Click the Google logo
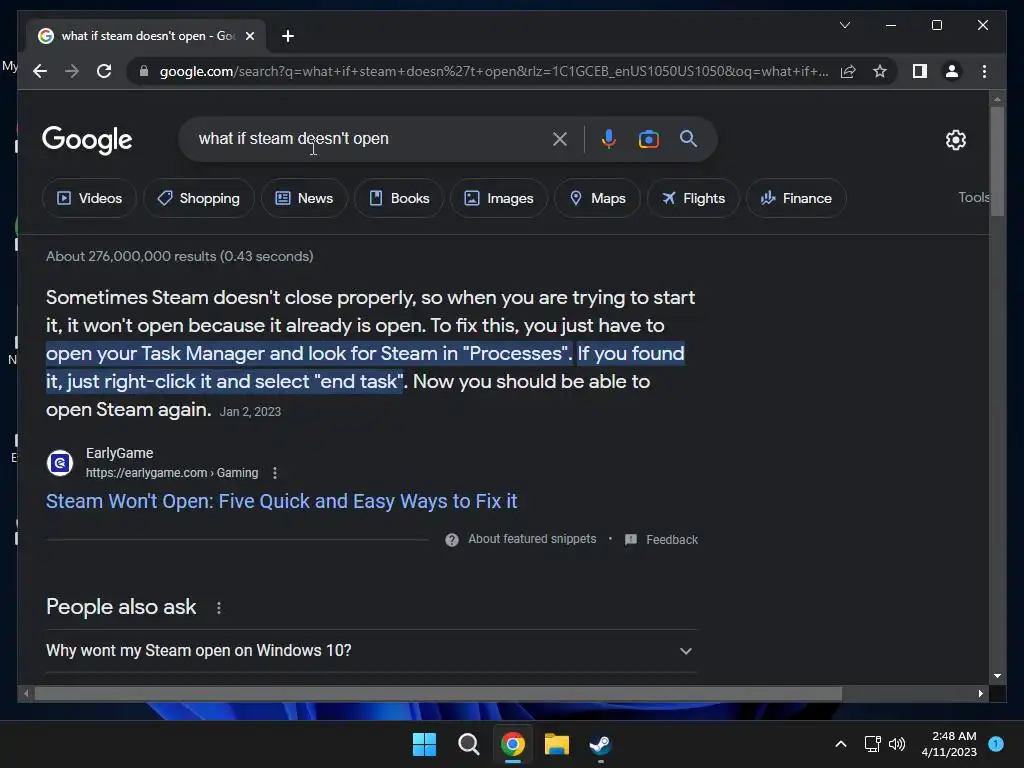Viewport: 1024px width, 768px height. pyautogui.click(x=87, y=139)
